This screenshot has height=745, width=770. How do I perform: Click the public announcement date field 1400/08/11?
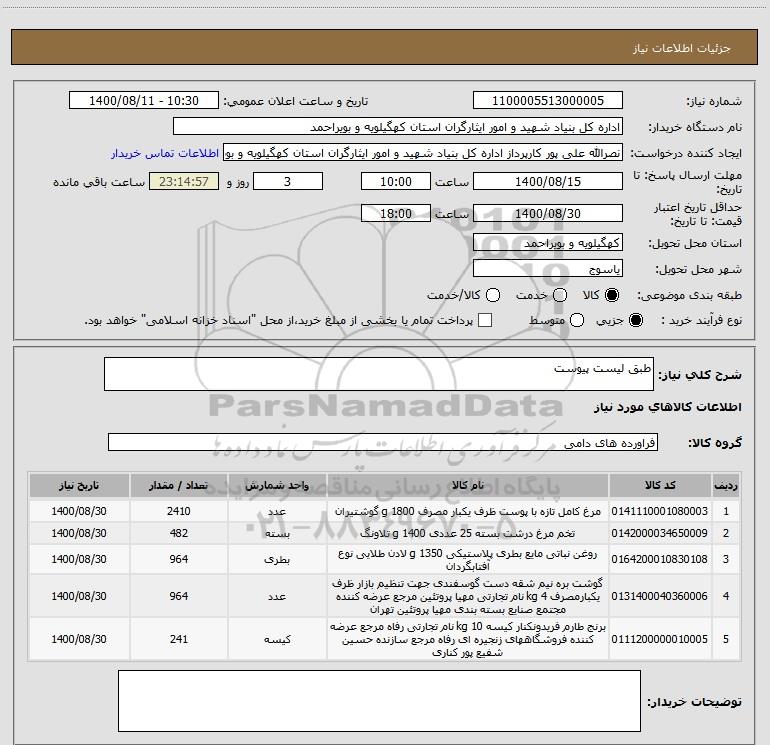pos(144,101)
